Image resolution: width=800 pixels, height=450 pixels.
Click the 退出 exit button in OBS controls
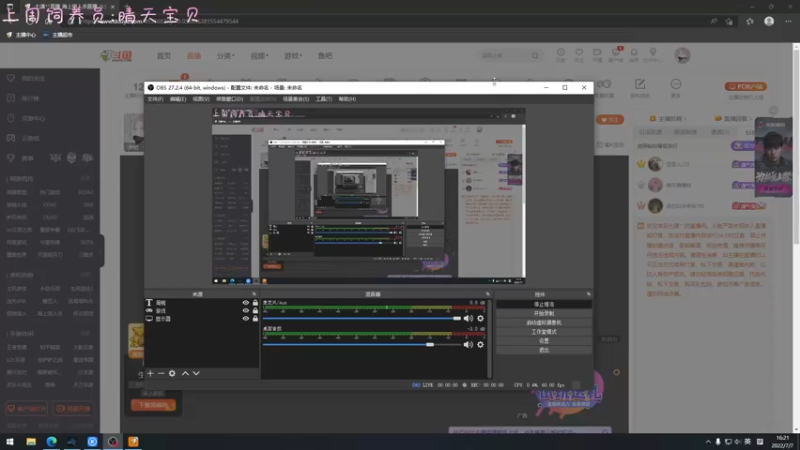click(x=544, y=350)
